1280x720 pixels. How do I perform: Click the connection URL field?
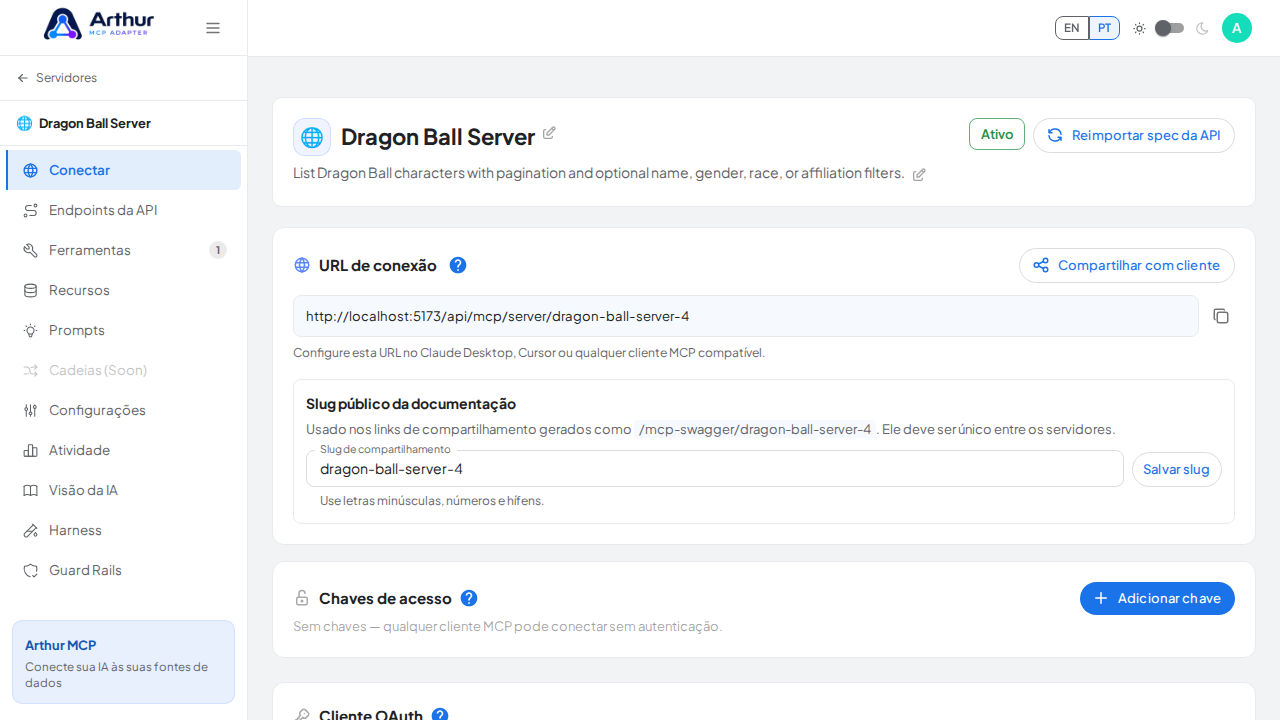coord(746,316)
